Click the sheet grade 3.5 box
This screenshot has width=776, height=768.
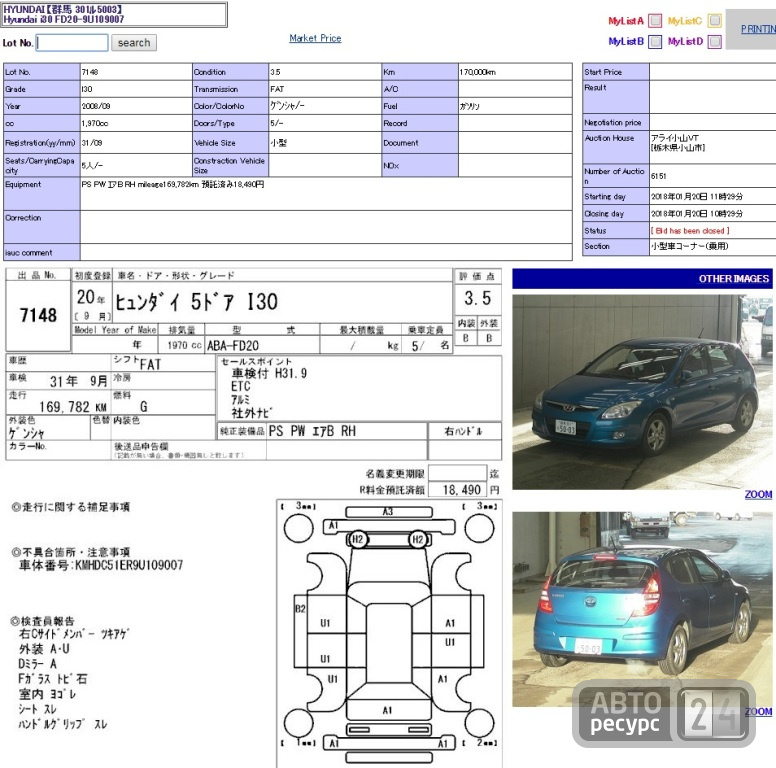pyautogui.click(x=478, y=298)
